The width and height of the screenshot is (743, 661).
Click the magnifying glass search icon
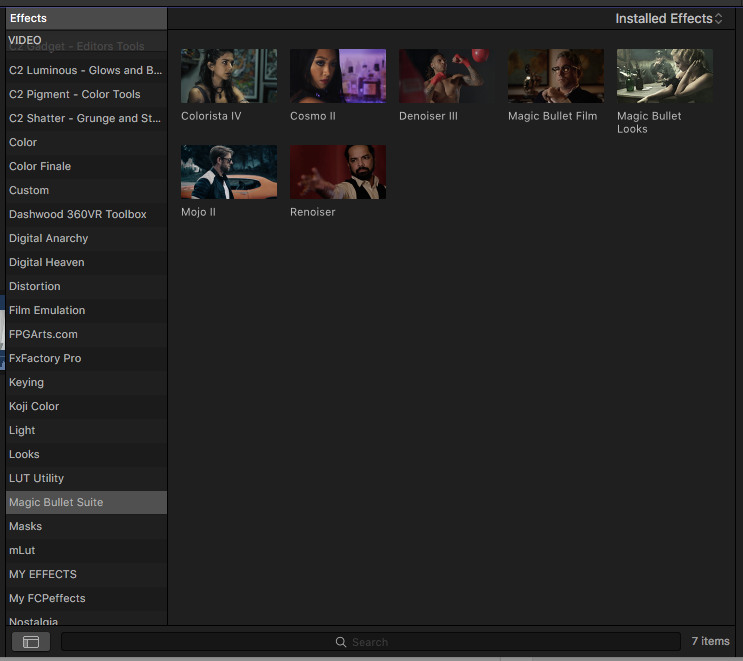tap(341, 642)
